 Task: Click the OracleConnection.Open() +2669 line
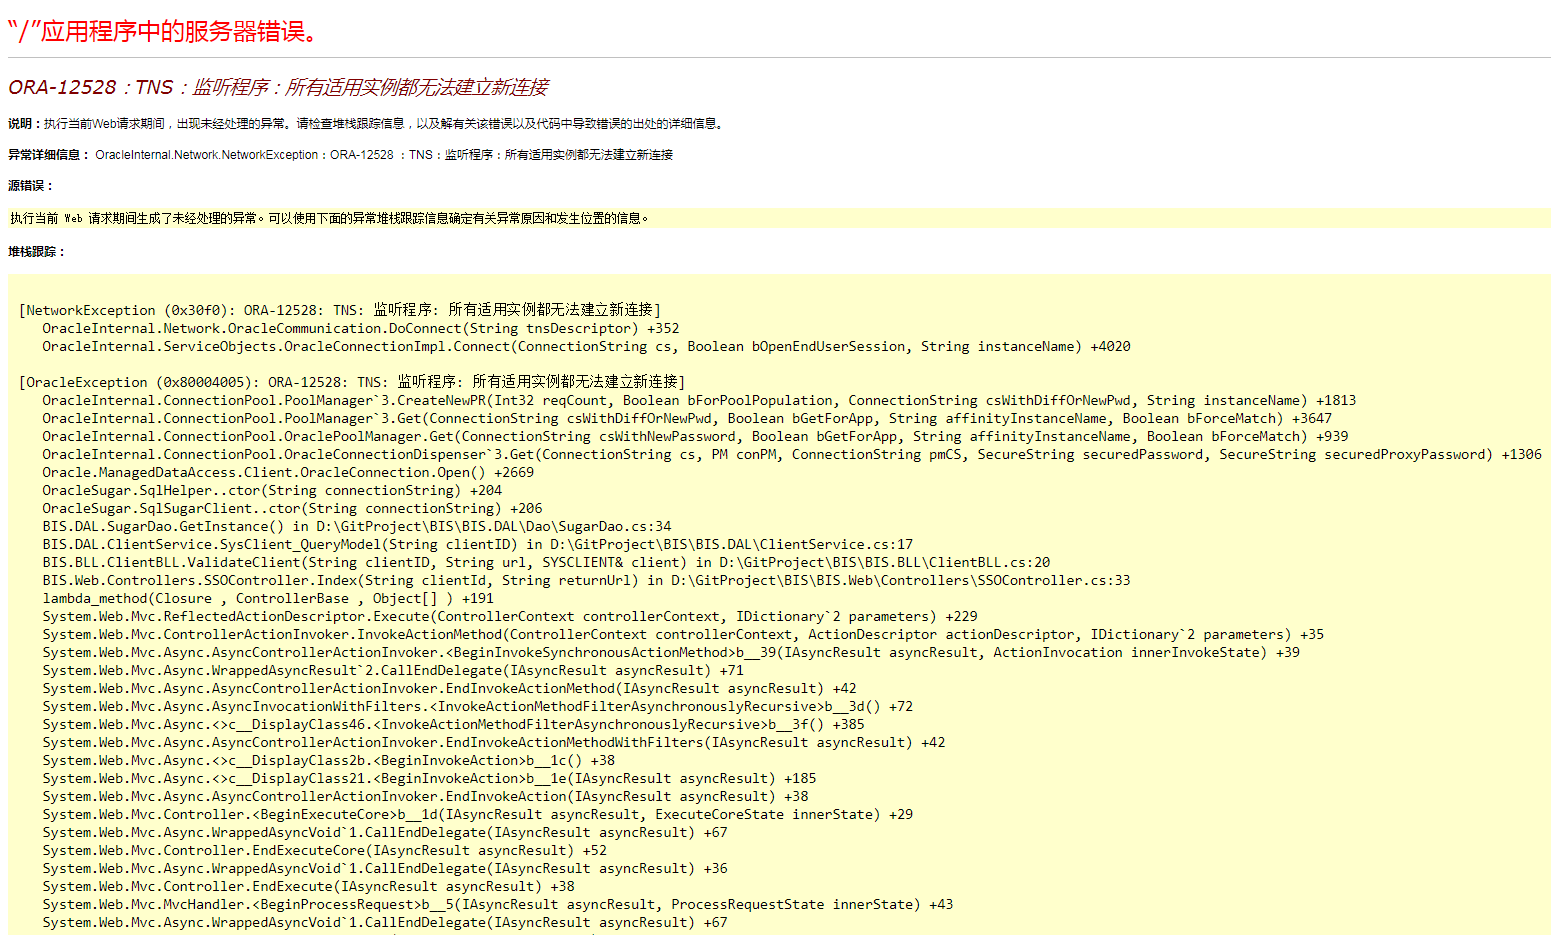(288, 472)
